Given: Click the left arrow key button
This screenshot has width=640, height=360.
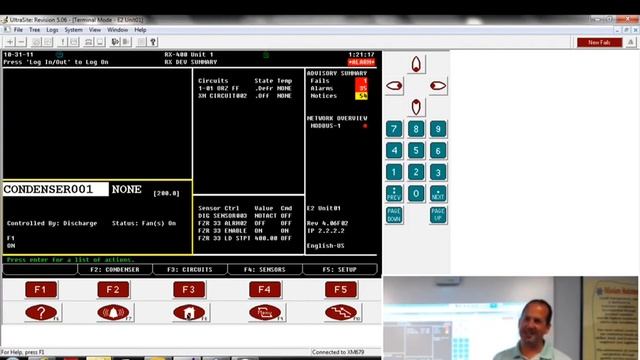Looking at the screenshot, I should point(394,86).
